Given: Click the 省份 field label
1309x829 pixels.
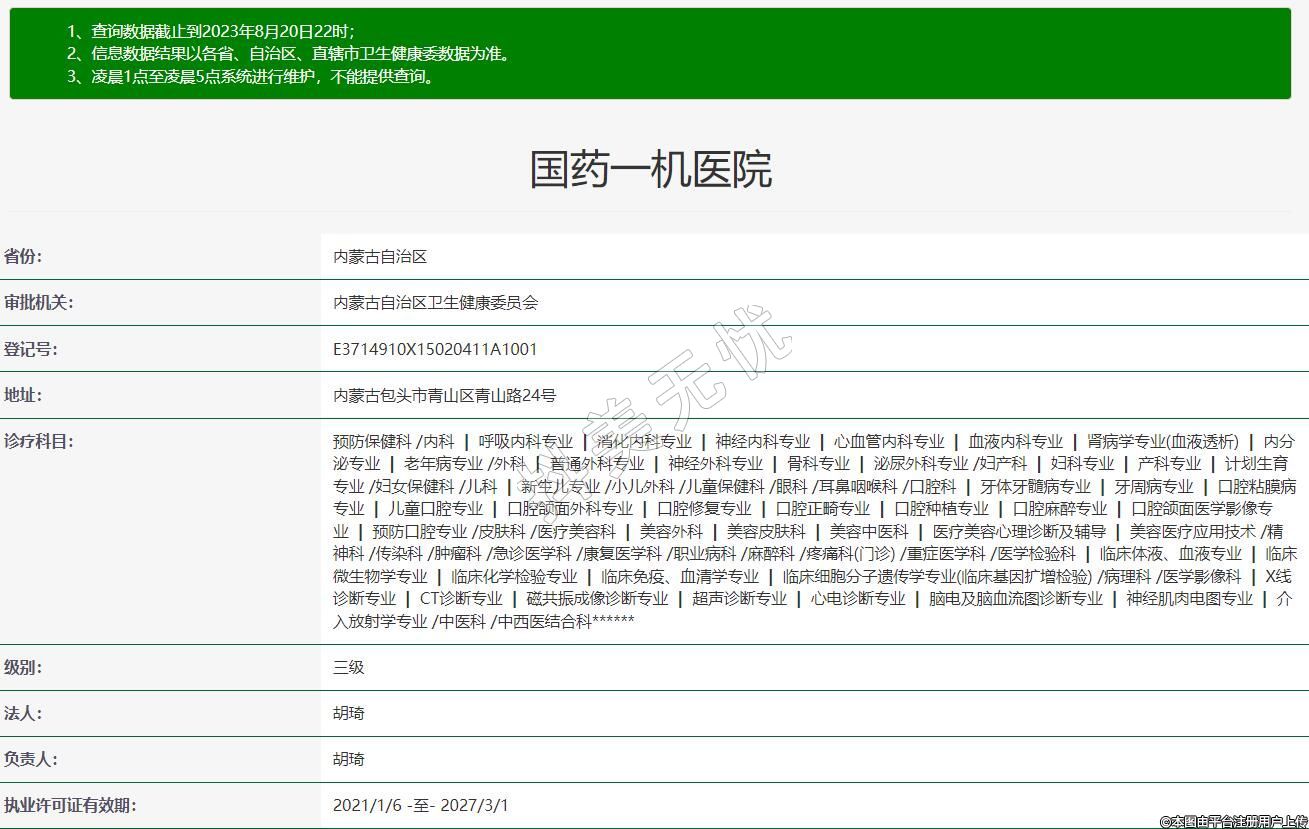Looking at the screenshot, I should click(x=23, y=257).
